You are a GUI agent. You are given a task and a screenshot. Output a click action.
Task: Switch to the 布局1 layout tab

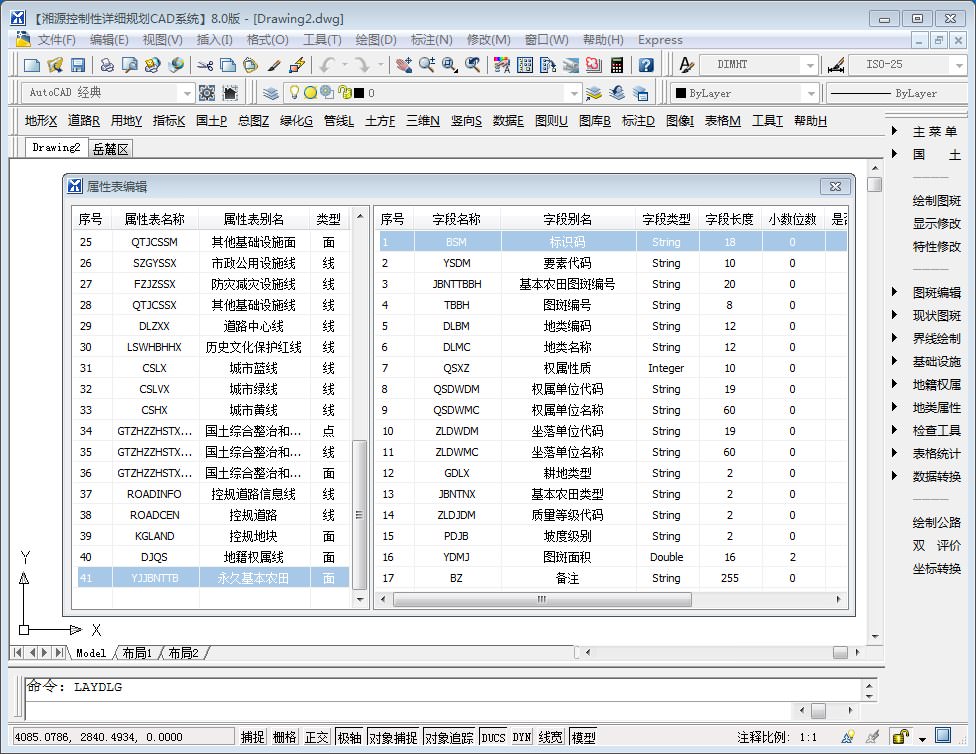(137, 653)
